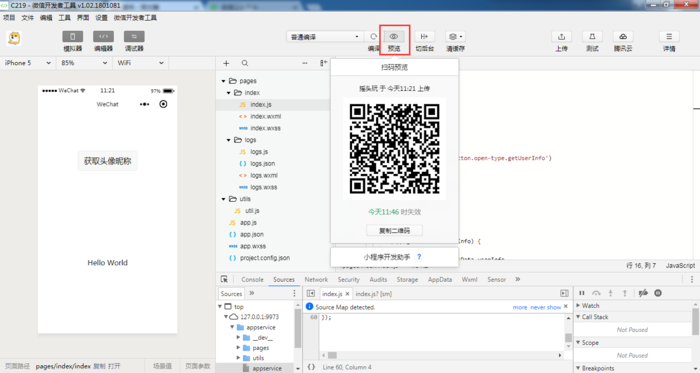The height and width of the screenshot is (373, 700).
Task: Switch to the AppData tab
Action: pos(440,279)
